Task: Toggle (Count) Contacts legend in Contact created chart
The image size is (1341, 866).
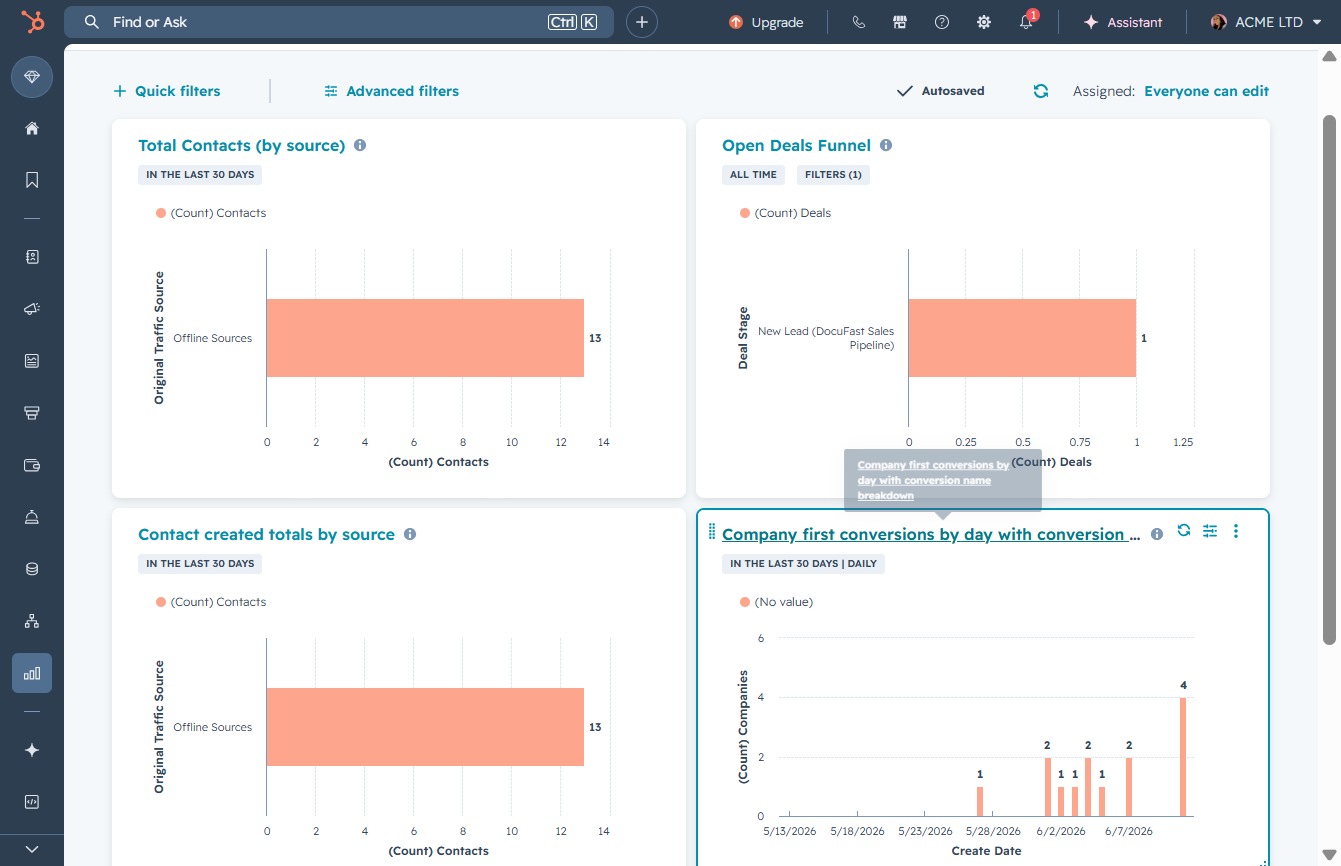Action: coord(211,602)
